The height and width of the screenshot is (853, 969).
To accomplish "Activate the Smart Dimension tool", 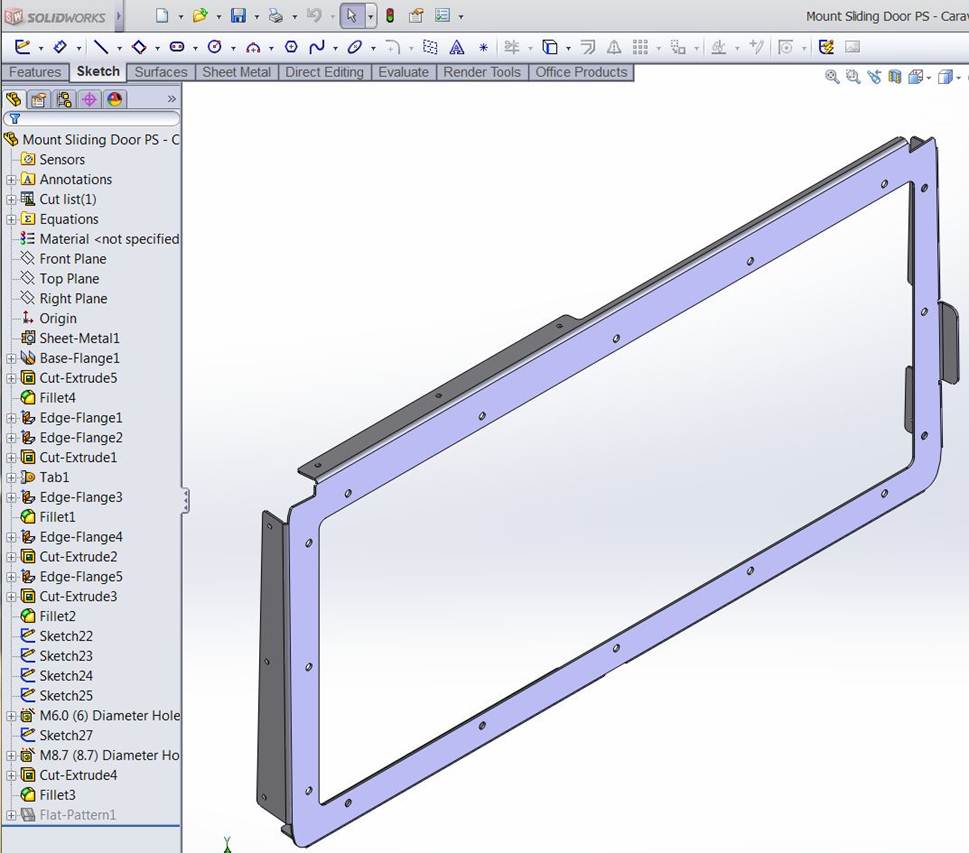I will (x=59, y=47).
